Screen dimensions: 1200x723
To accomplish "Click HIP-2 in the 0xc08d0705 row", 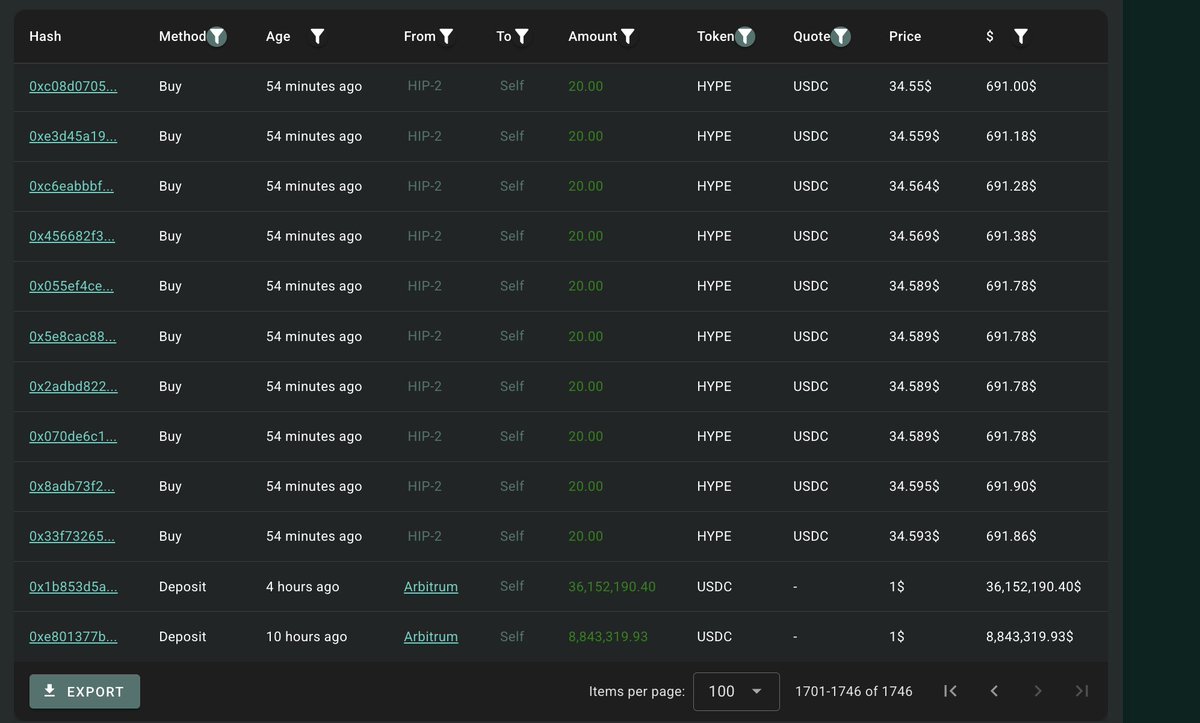I will (425, 86).
